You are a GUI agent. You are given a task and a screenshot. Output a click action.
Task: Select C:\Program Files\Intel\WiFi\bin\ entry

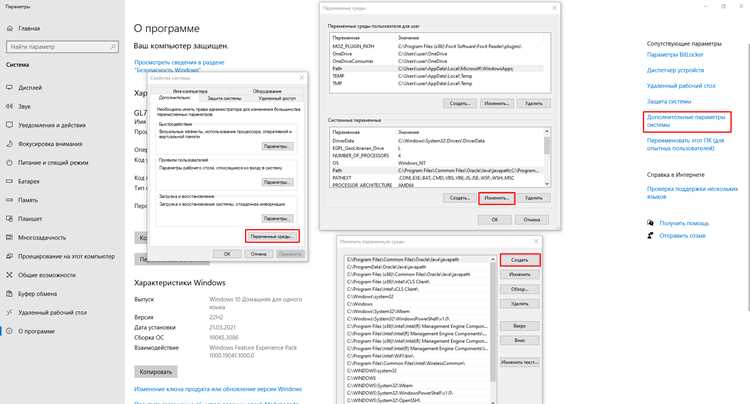click(x=417, y=356)
